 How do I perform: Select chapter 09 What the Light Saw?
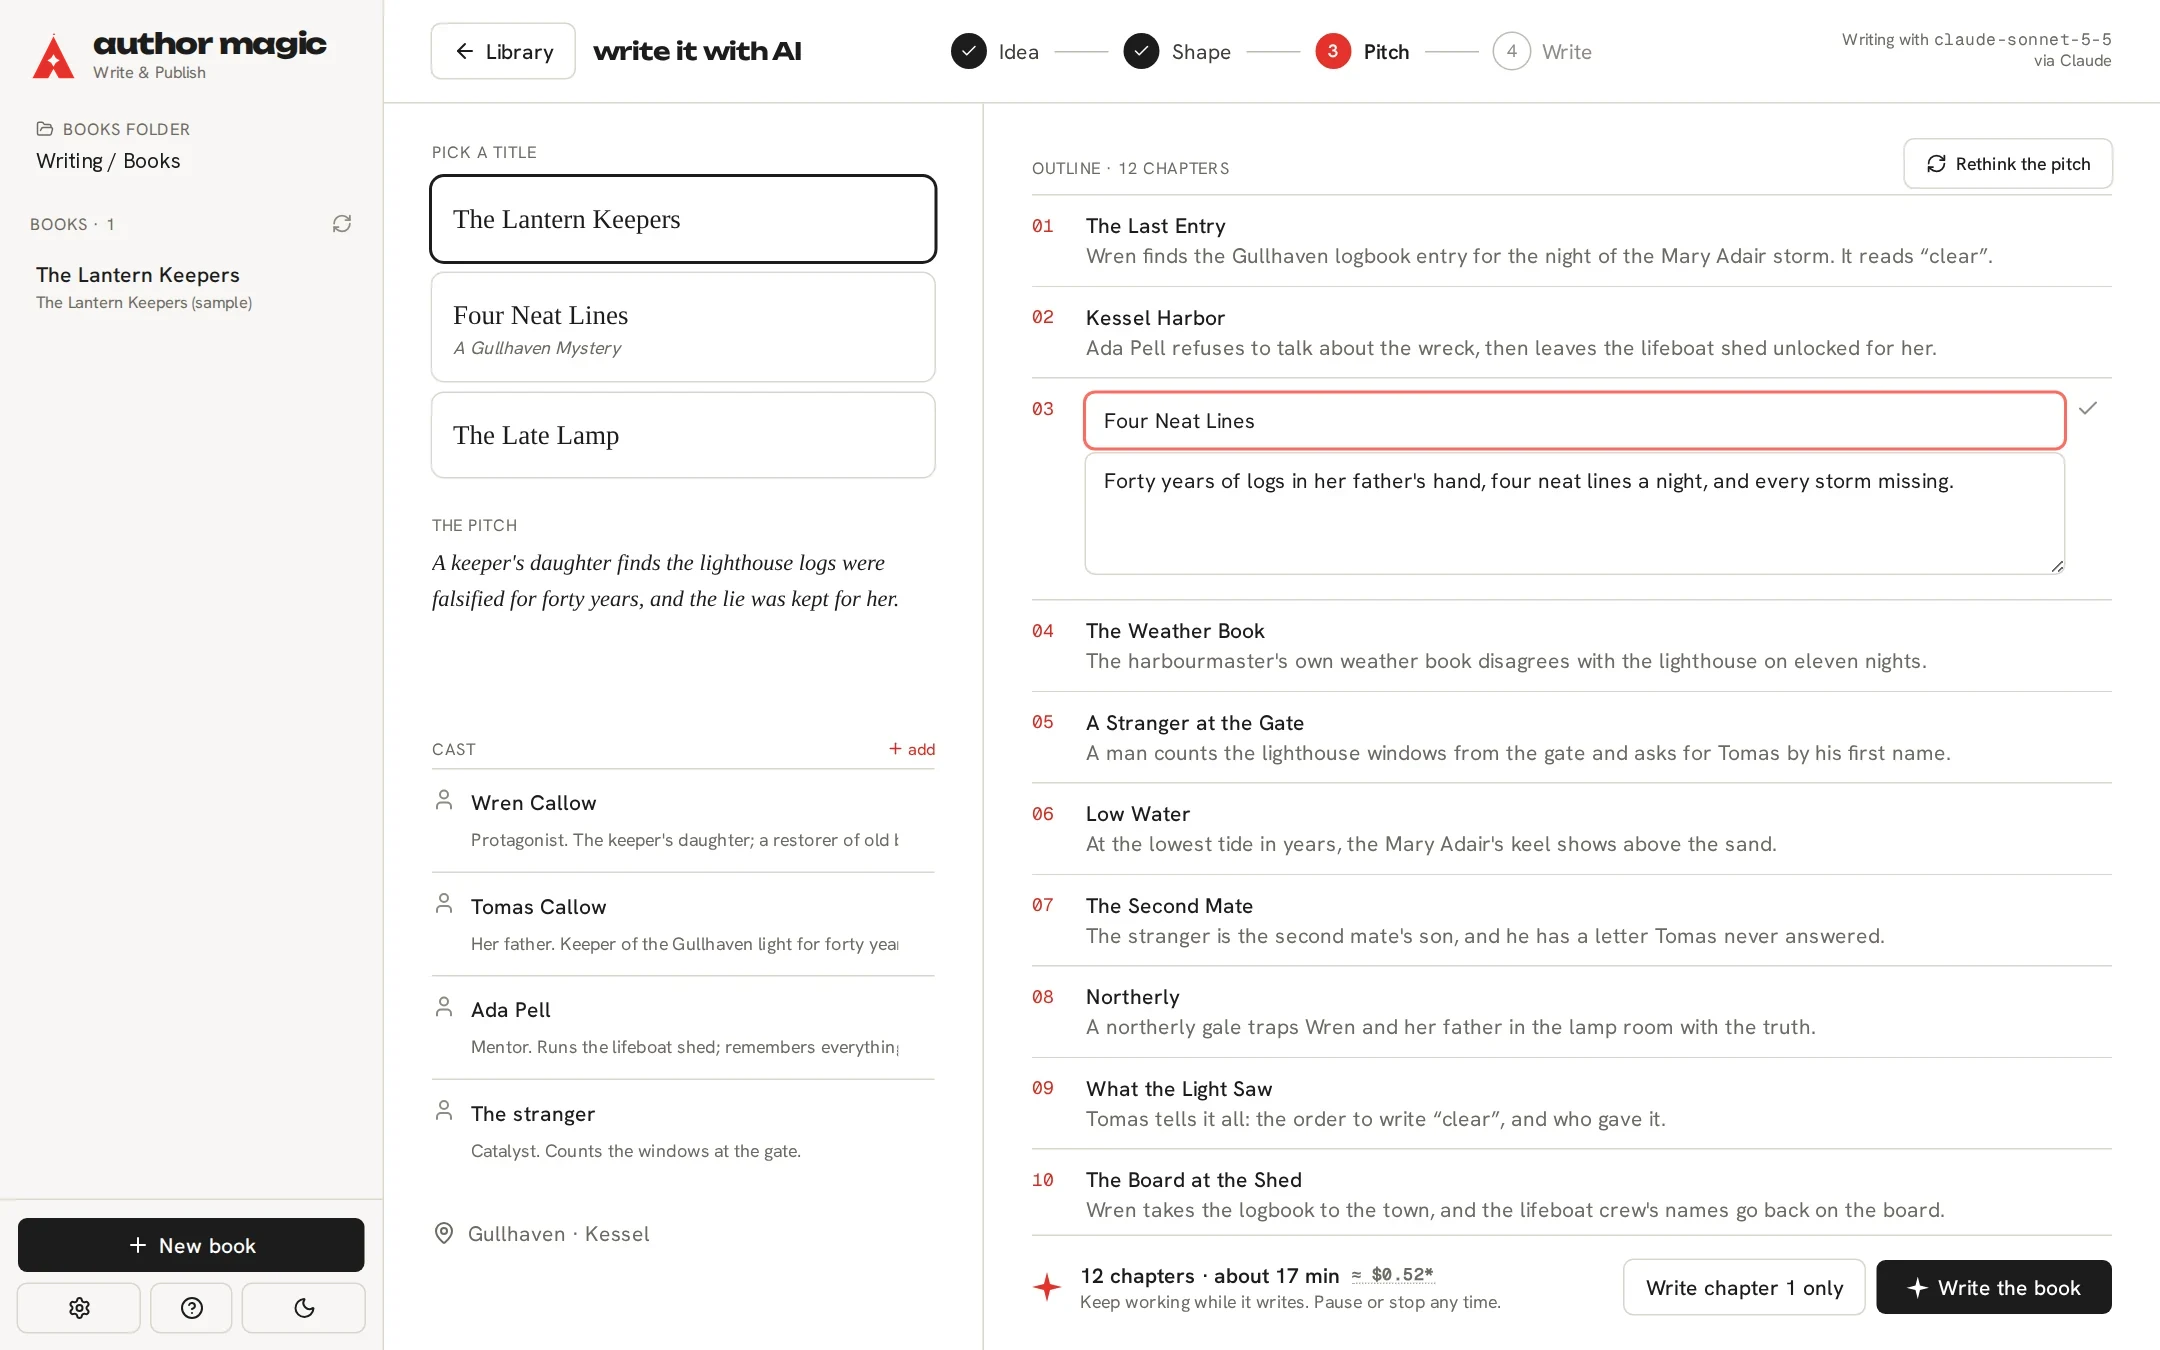(x=1572, y=1104)
